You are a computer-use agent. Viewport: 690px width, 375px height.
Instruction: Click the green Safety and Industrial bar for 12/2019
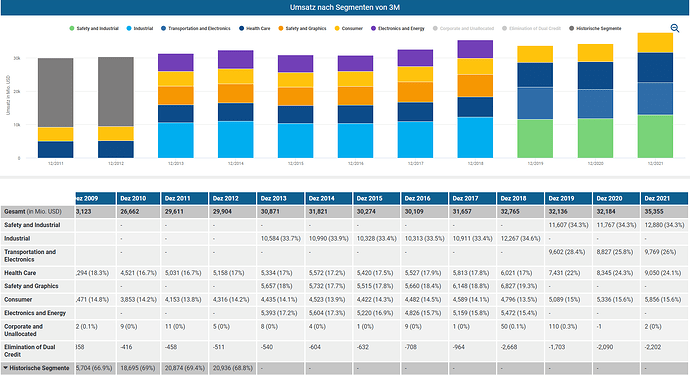[535, 138]
